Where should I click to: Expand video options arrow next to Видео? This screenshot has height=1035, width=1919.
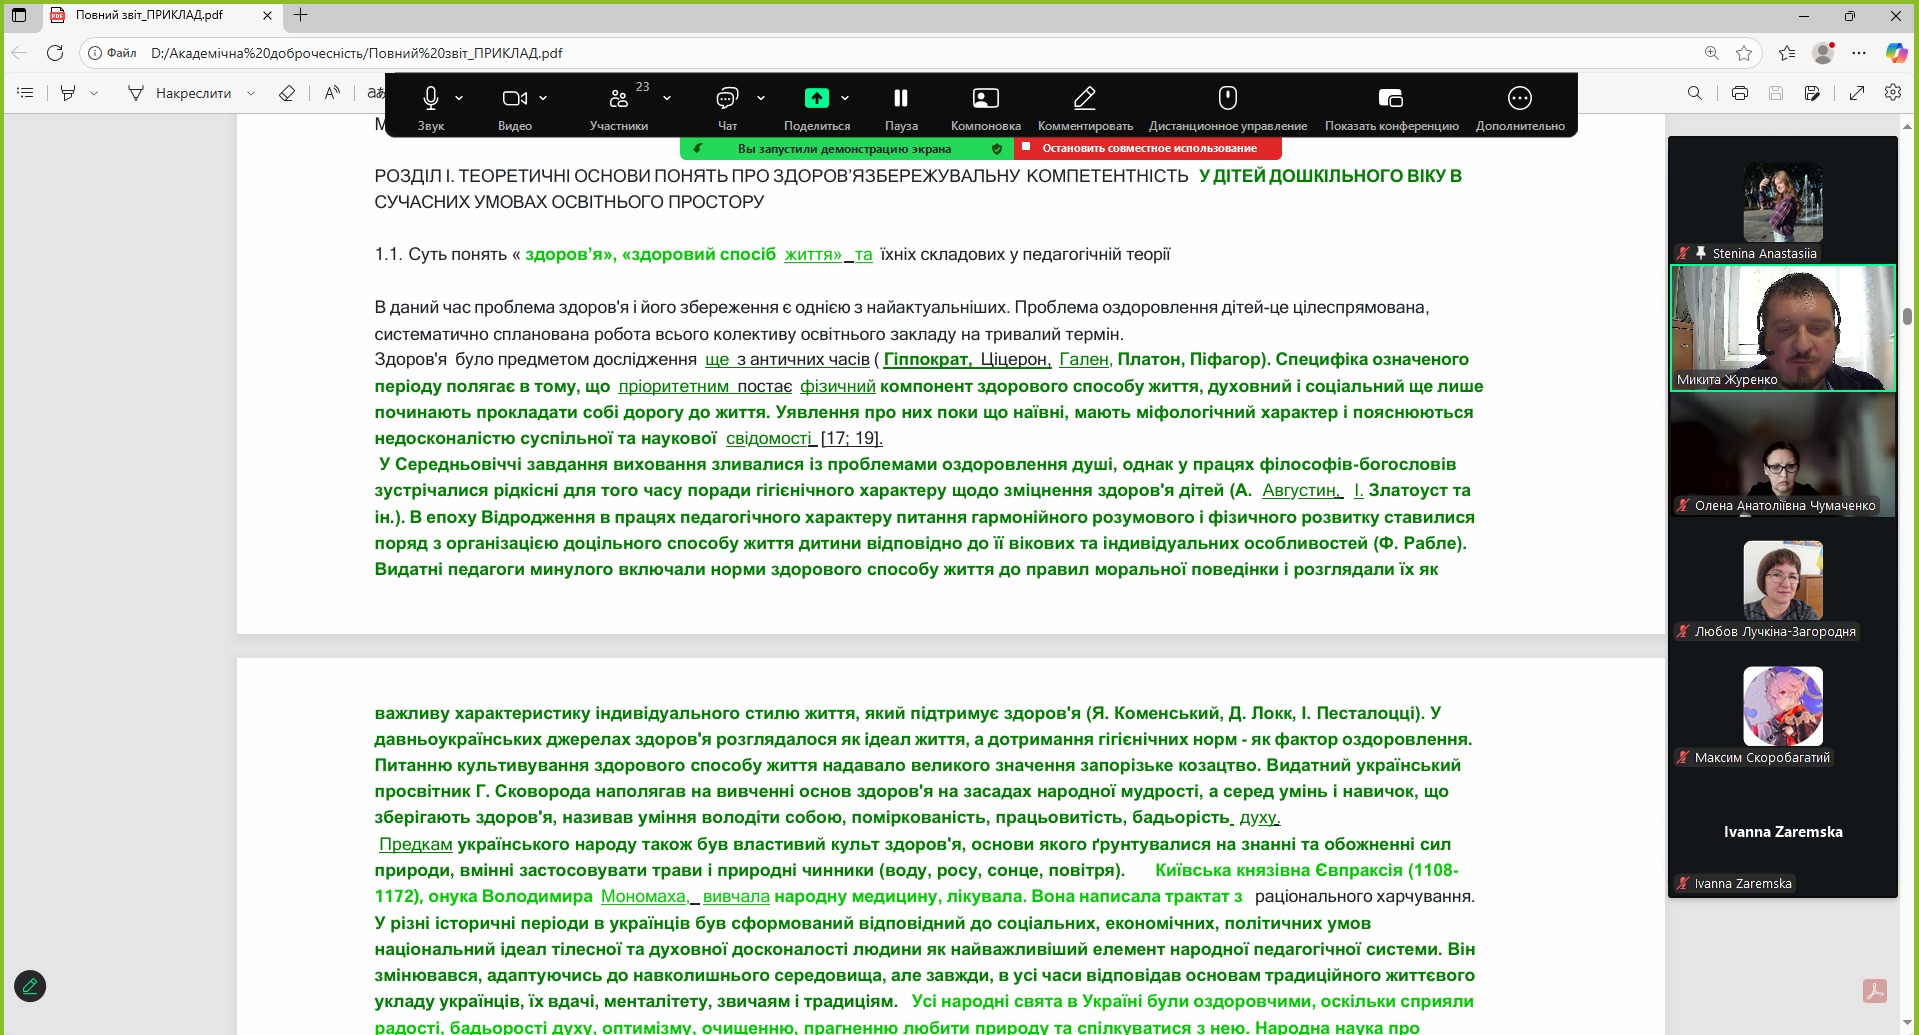(543, 98)
